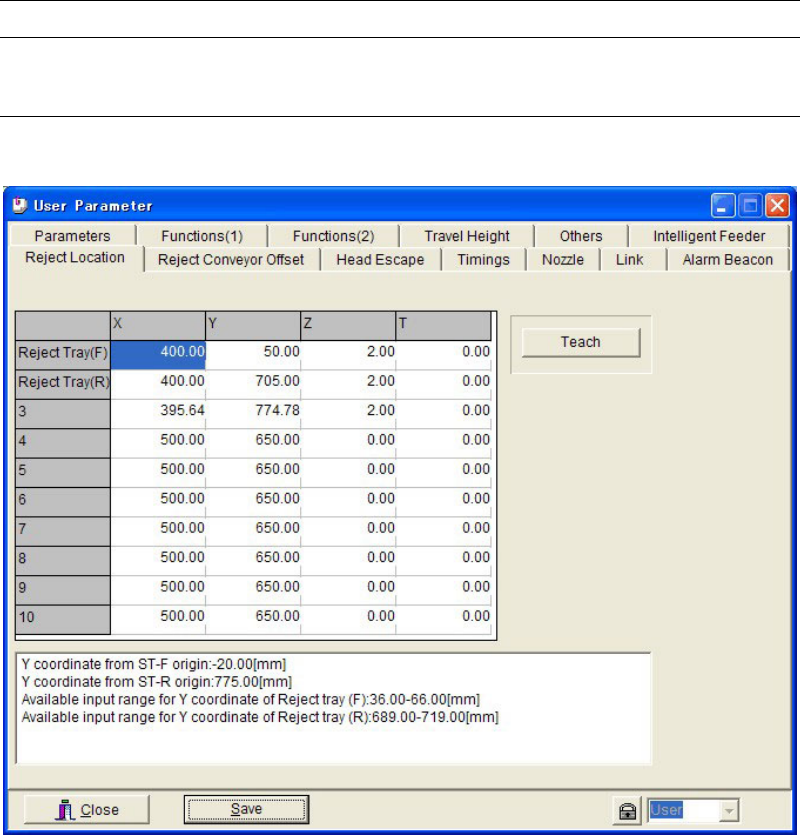800x835 pixels.
Task: Select the Reject Tray(F) row header
Action: coord(63,352)
